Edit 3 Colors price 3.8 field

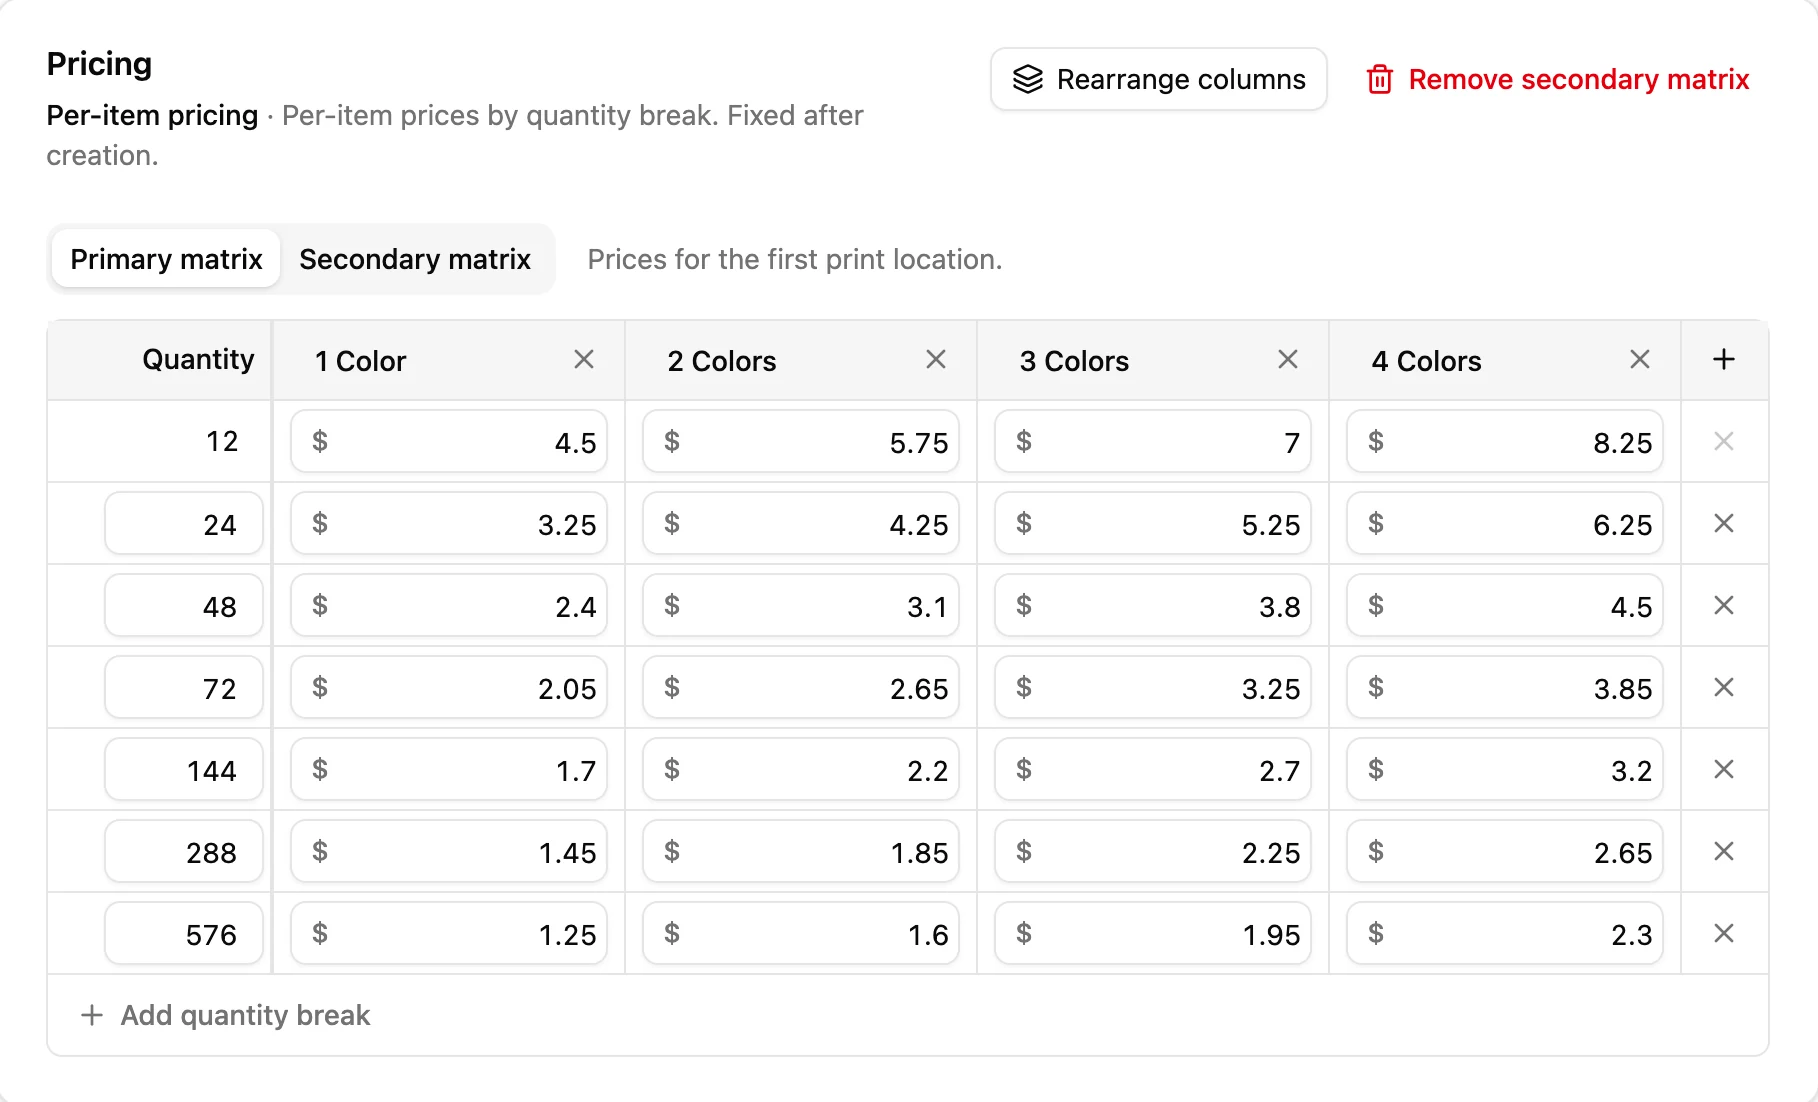[x=1153, y=606]
